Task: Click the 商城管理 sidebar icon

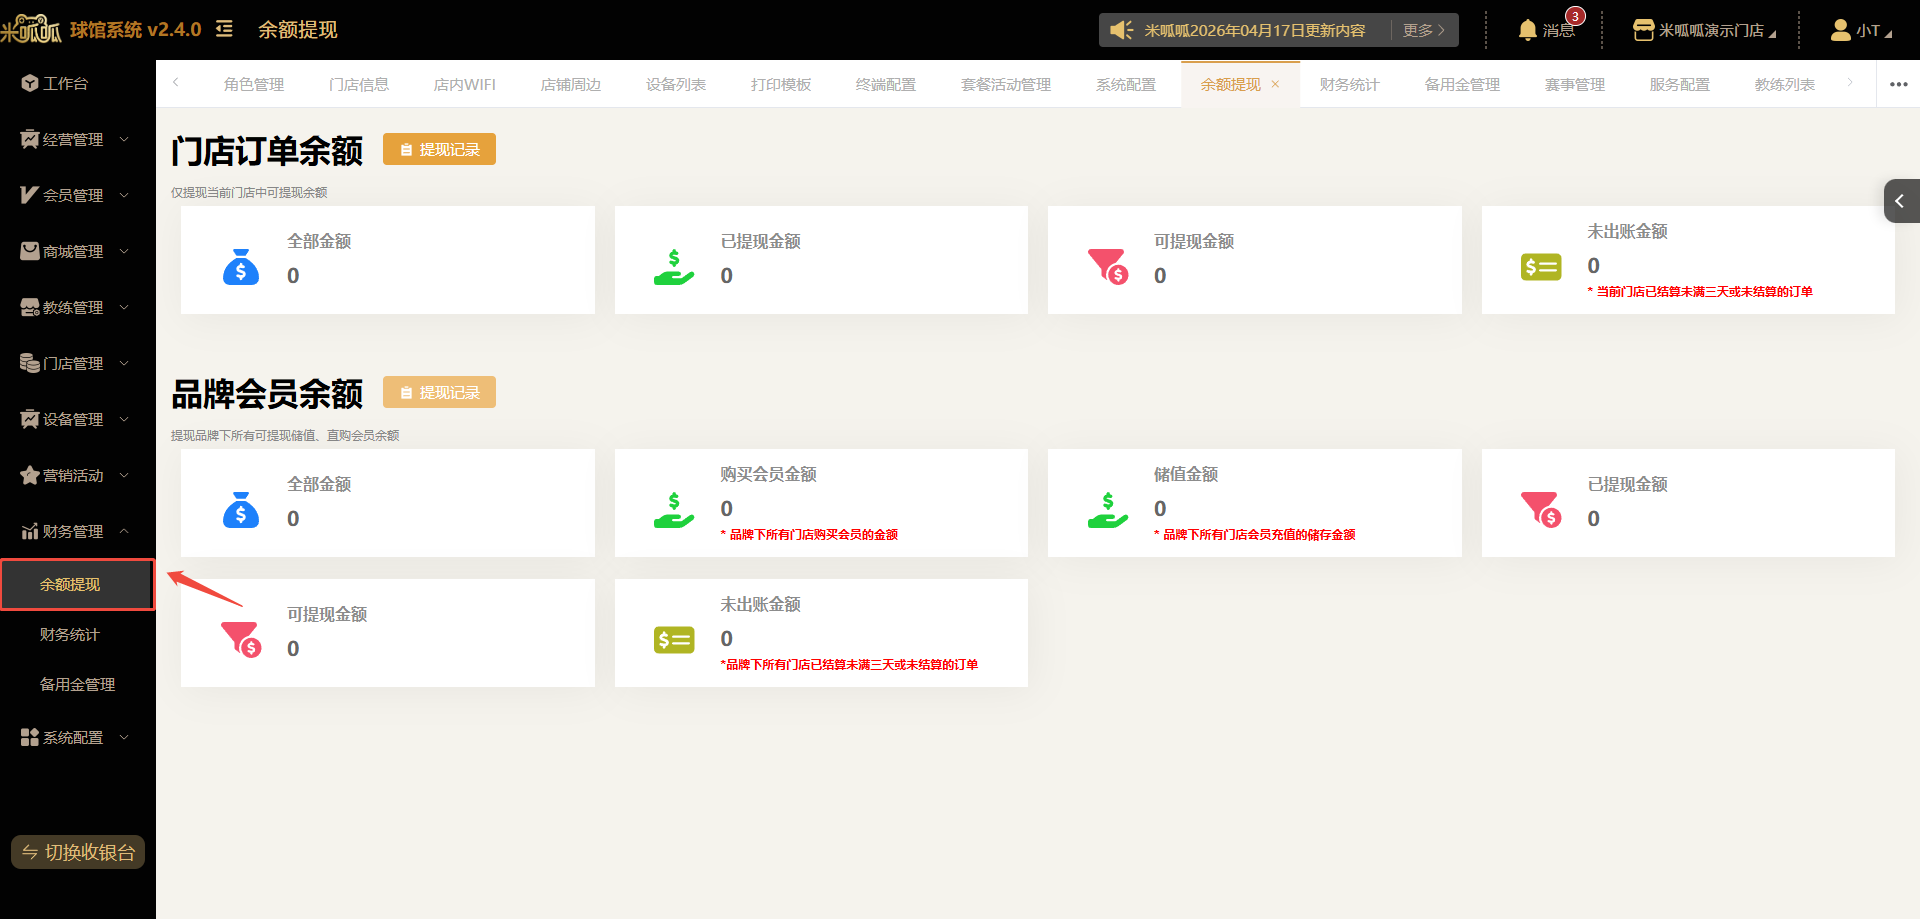Action: [30, 251]
